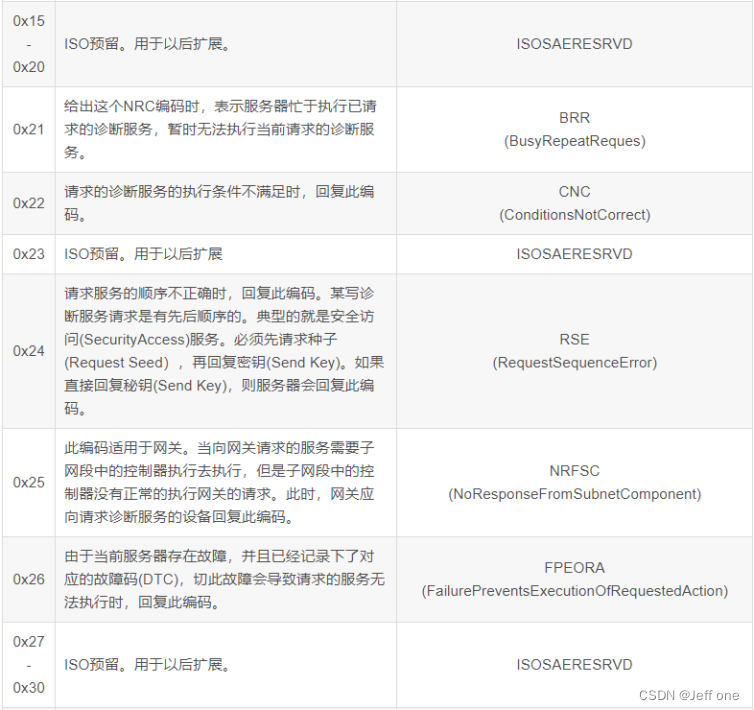
Task: Click ISOSAERESRVD in the 0x15-0x20 row
Action: [575, 44]
